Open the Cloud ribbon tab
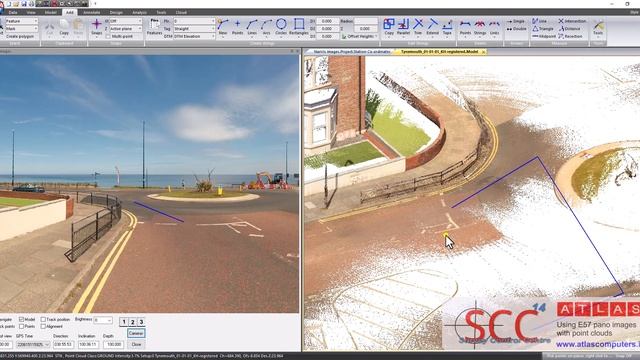Screen dimensions: 640x360 [x=181, y=12]
